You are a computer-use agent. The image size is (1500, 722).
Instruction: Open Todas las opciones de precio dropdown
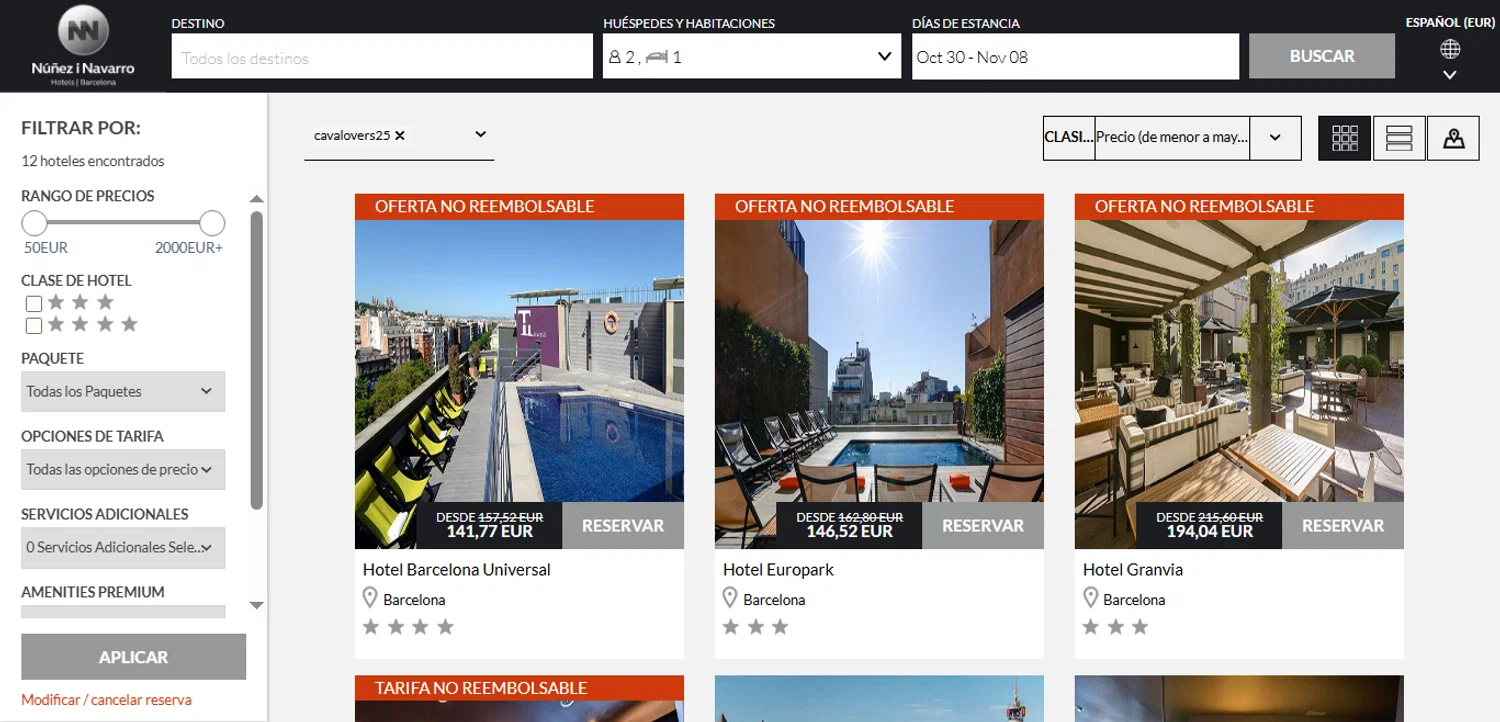[123, 470]
